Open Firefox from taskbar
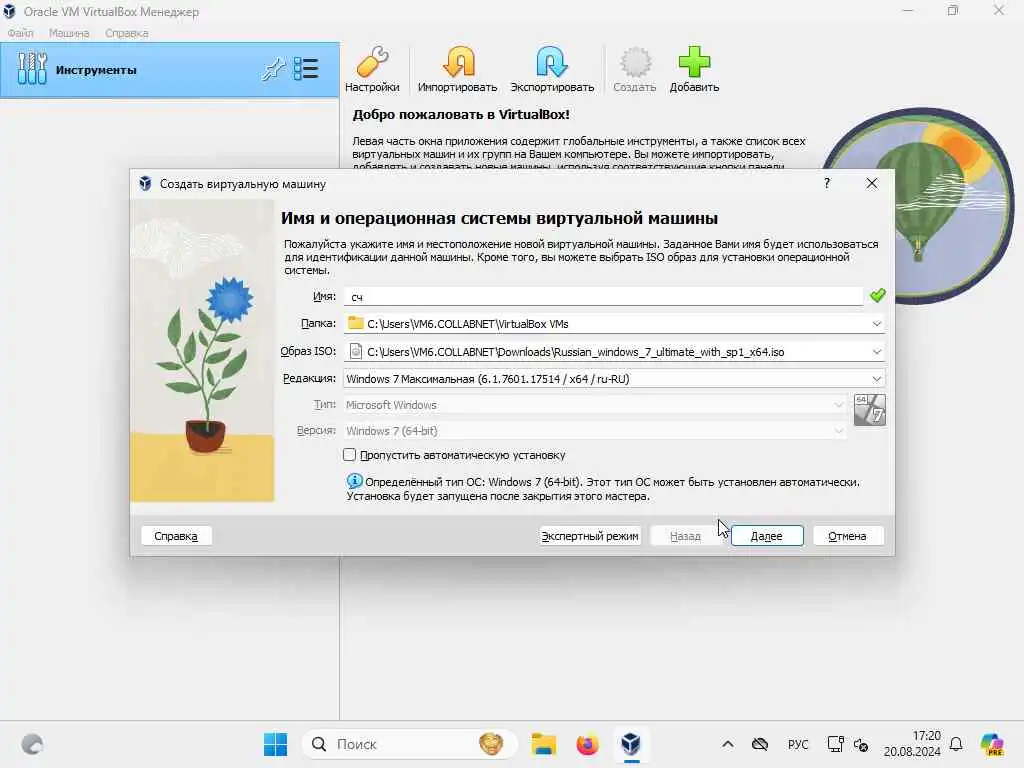Viewport: 1024px width, 768px height. [587, 744]
